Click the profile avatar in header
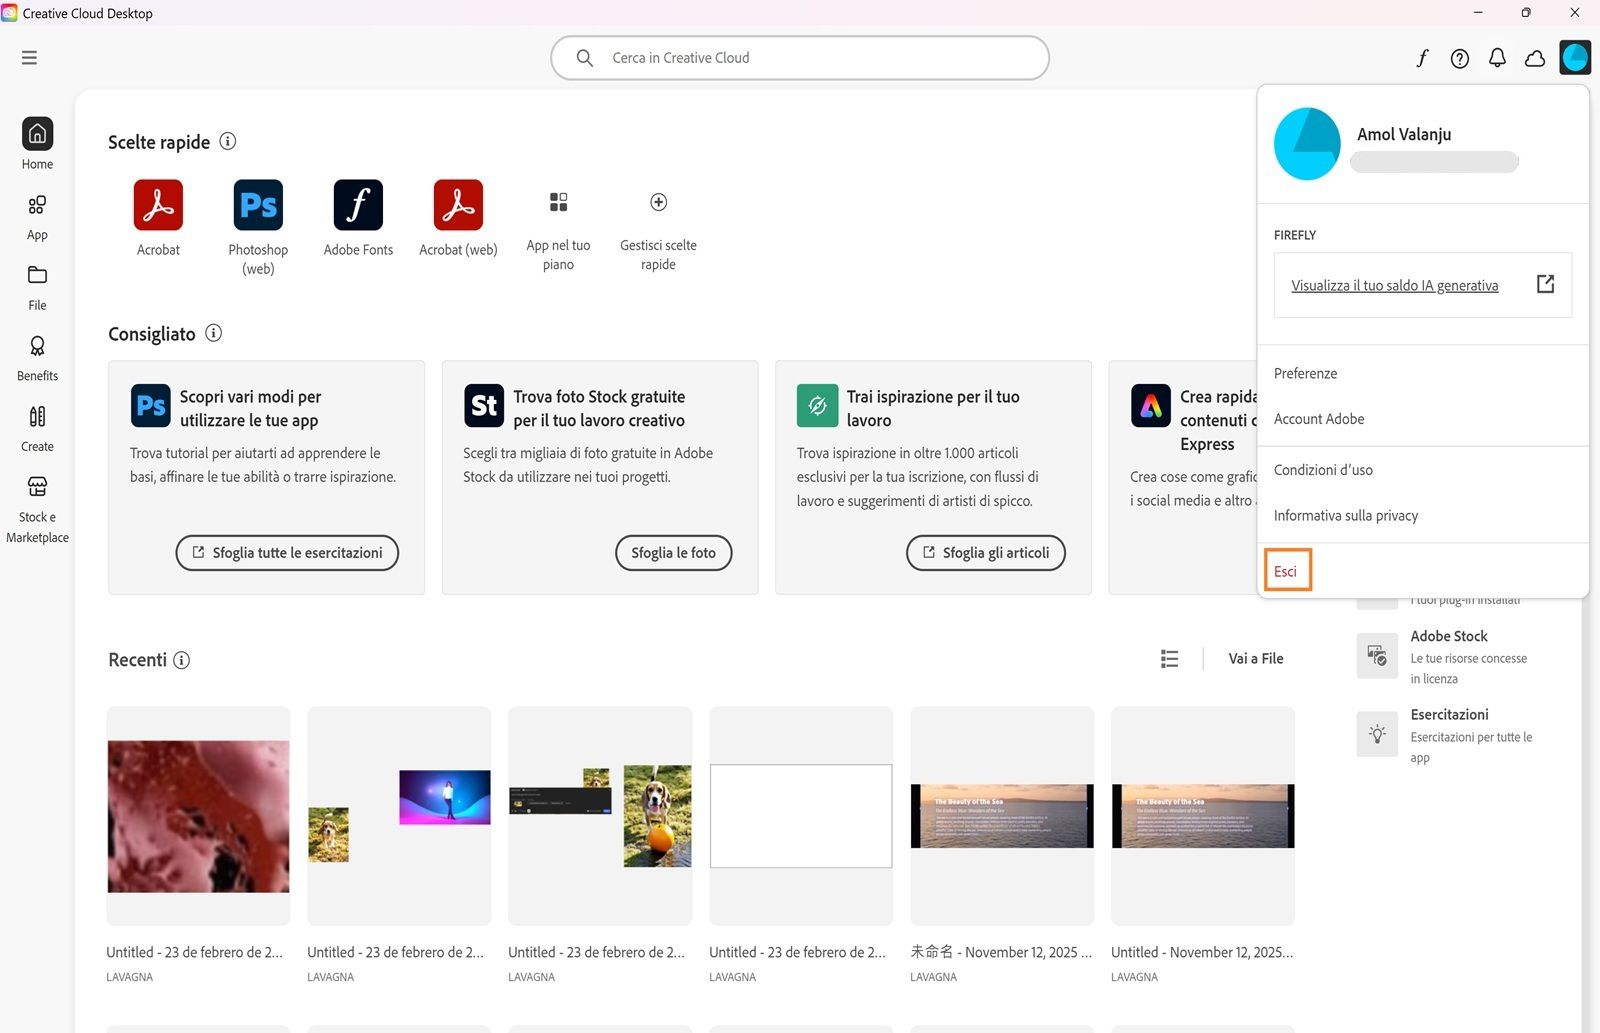This screenshot has height=1033, width=1600. click(x=1575, y=58)
